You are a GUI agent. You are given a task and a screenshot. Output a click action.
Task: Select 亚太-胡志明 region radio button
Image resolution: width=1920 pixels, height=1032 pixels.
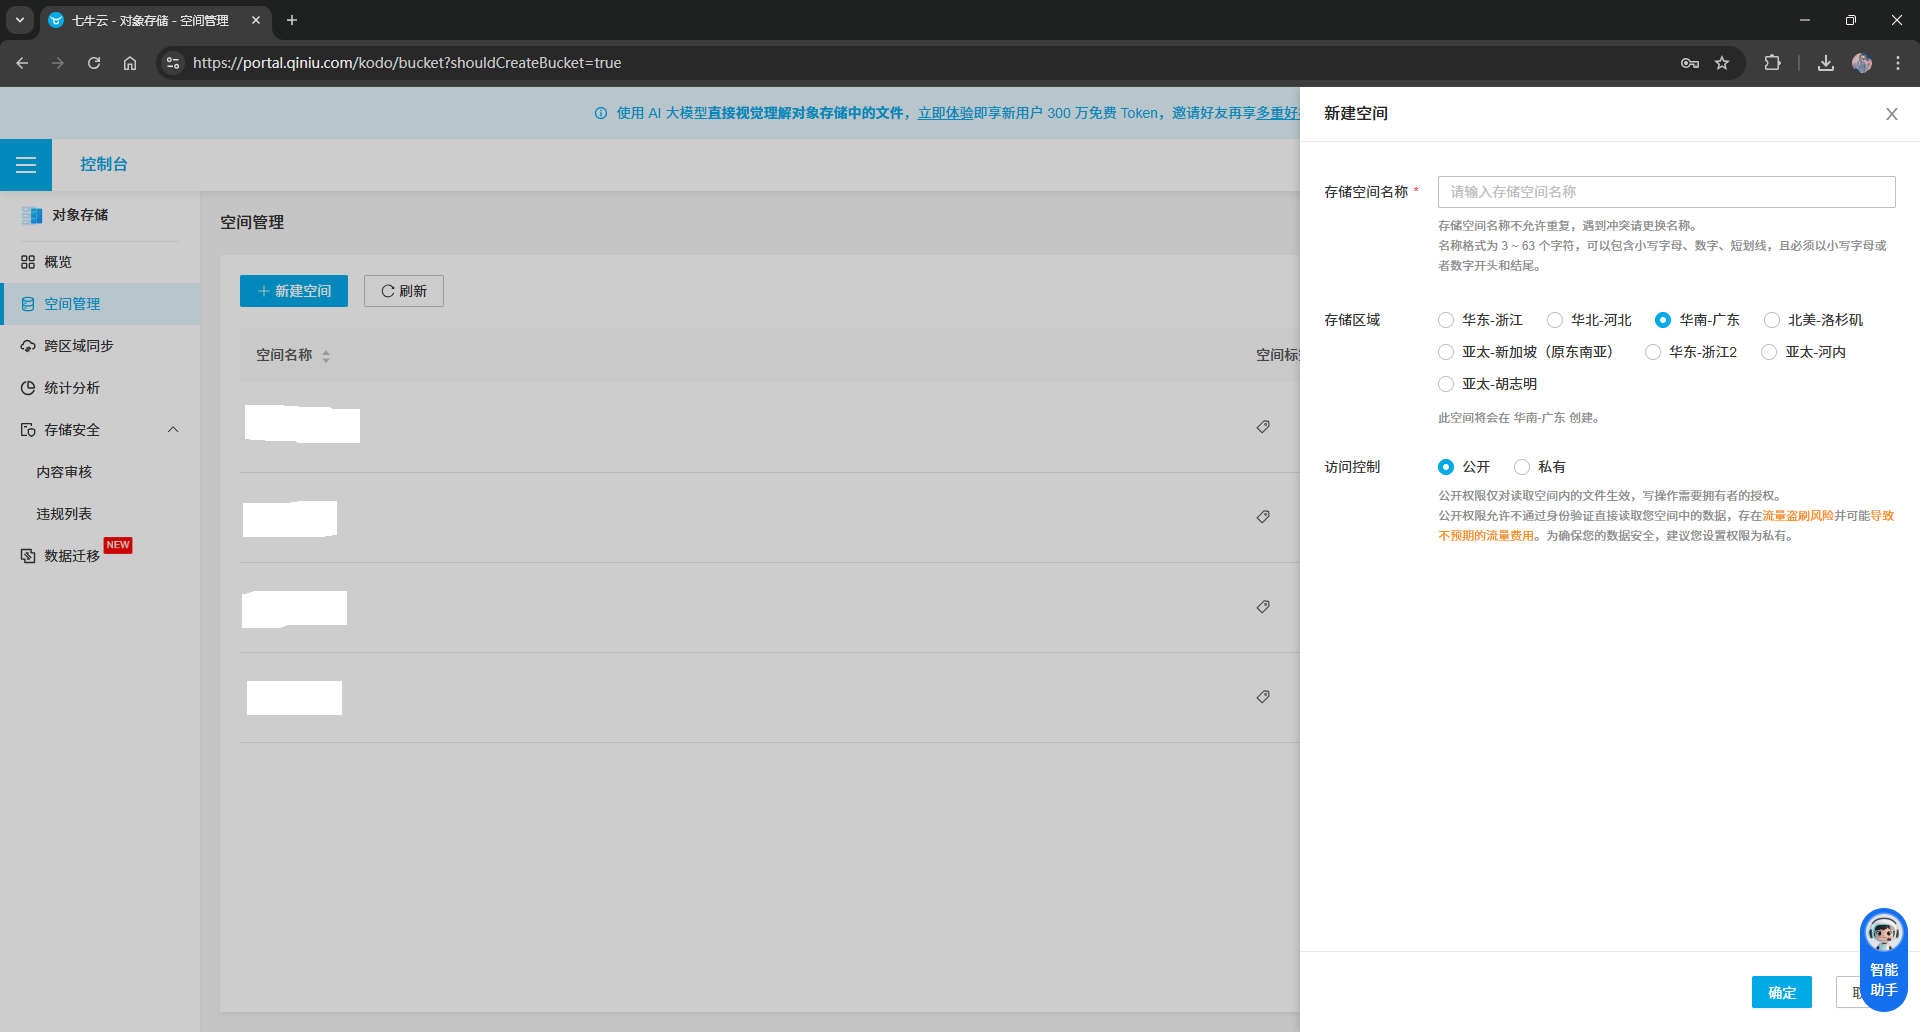point(1446,384)
